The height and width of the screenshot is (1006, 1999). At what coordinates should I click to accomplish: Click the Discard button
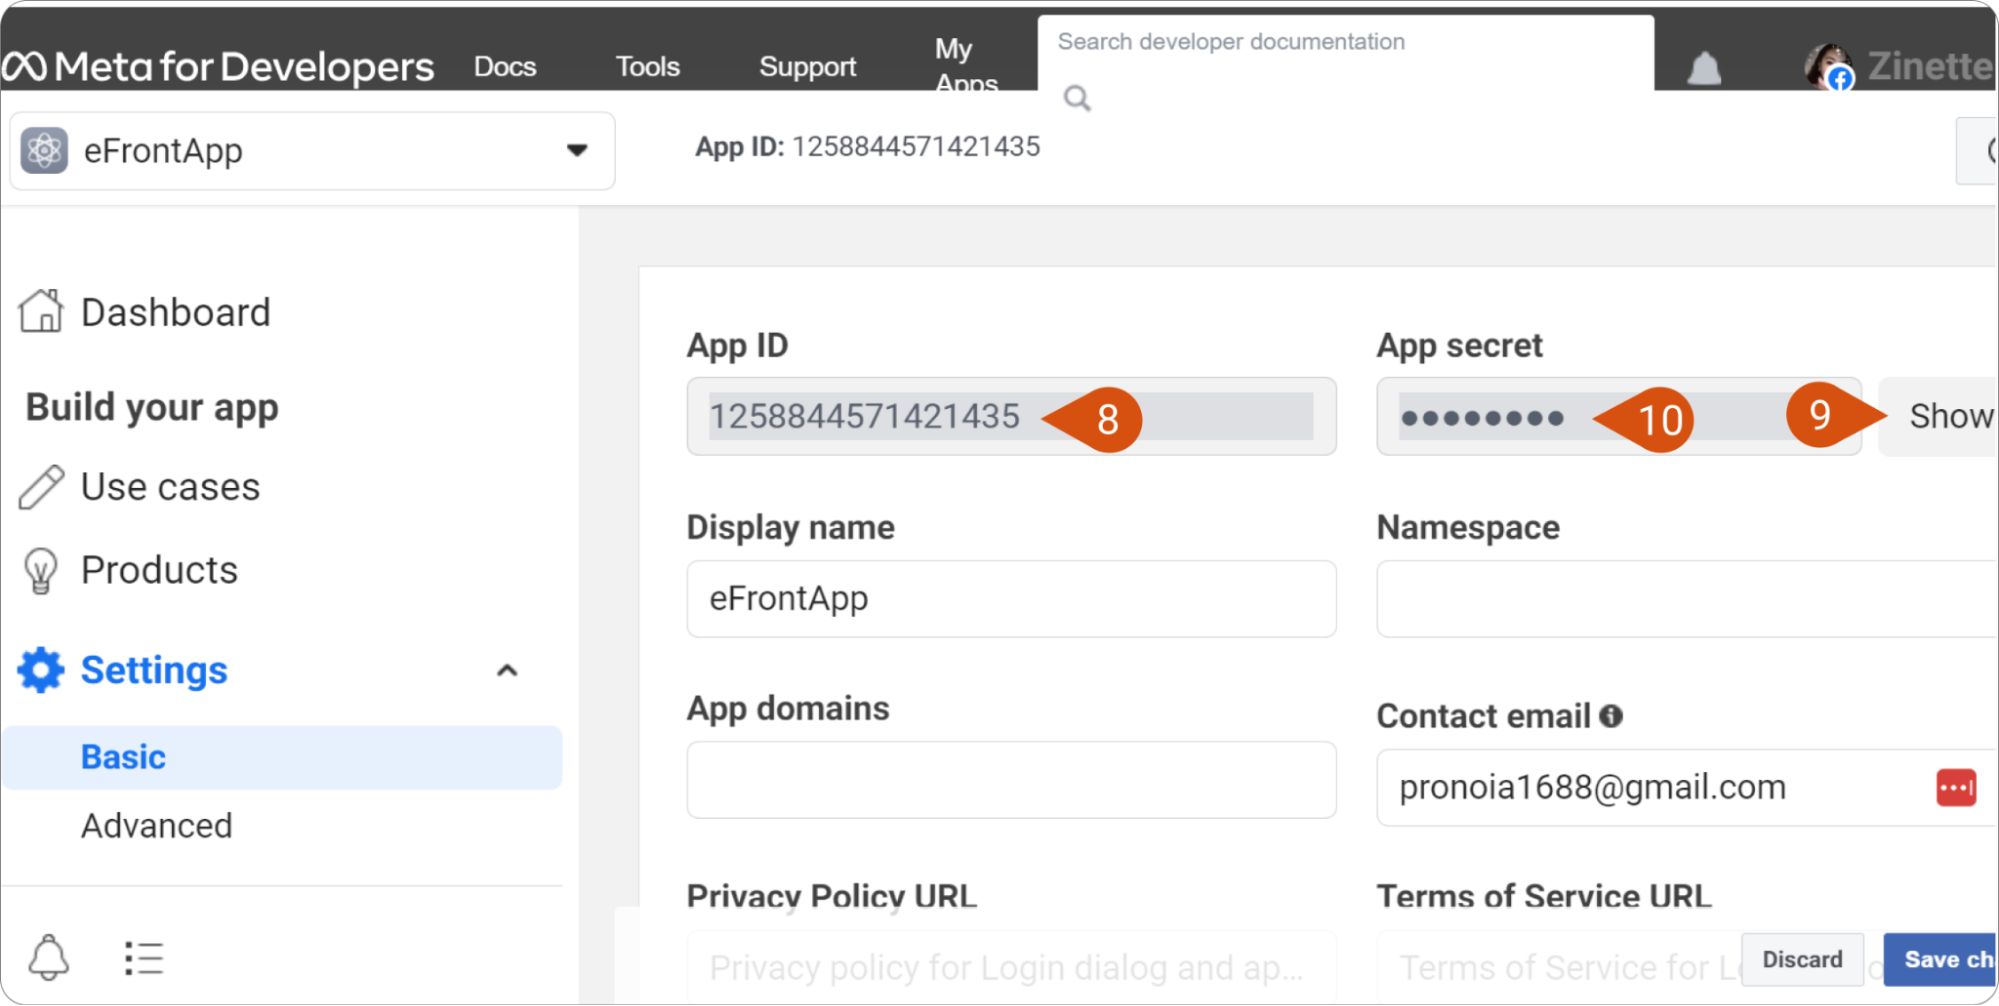pyautogui.click(x=1802, y=960)
